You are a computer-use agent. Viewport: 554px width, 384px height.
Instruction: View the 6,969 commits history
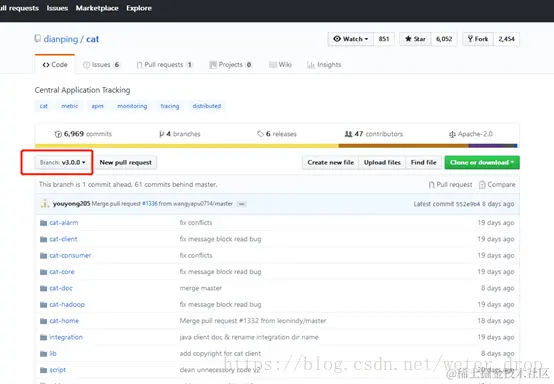83,134
